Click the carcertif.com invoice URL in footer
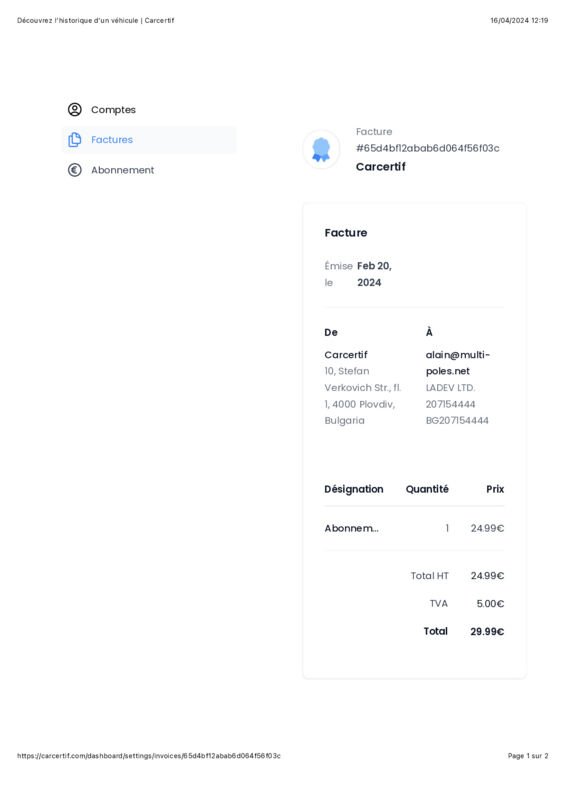This screenshot has height=800, width=566. pos(149,756)
